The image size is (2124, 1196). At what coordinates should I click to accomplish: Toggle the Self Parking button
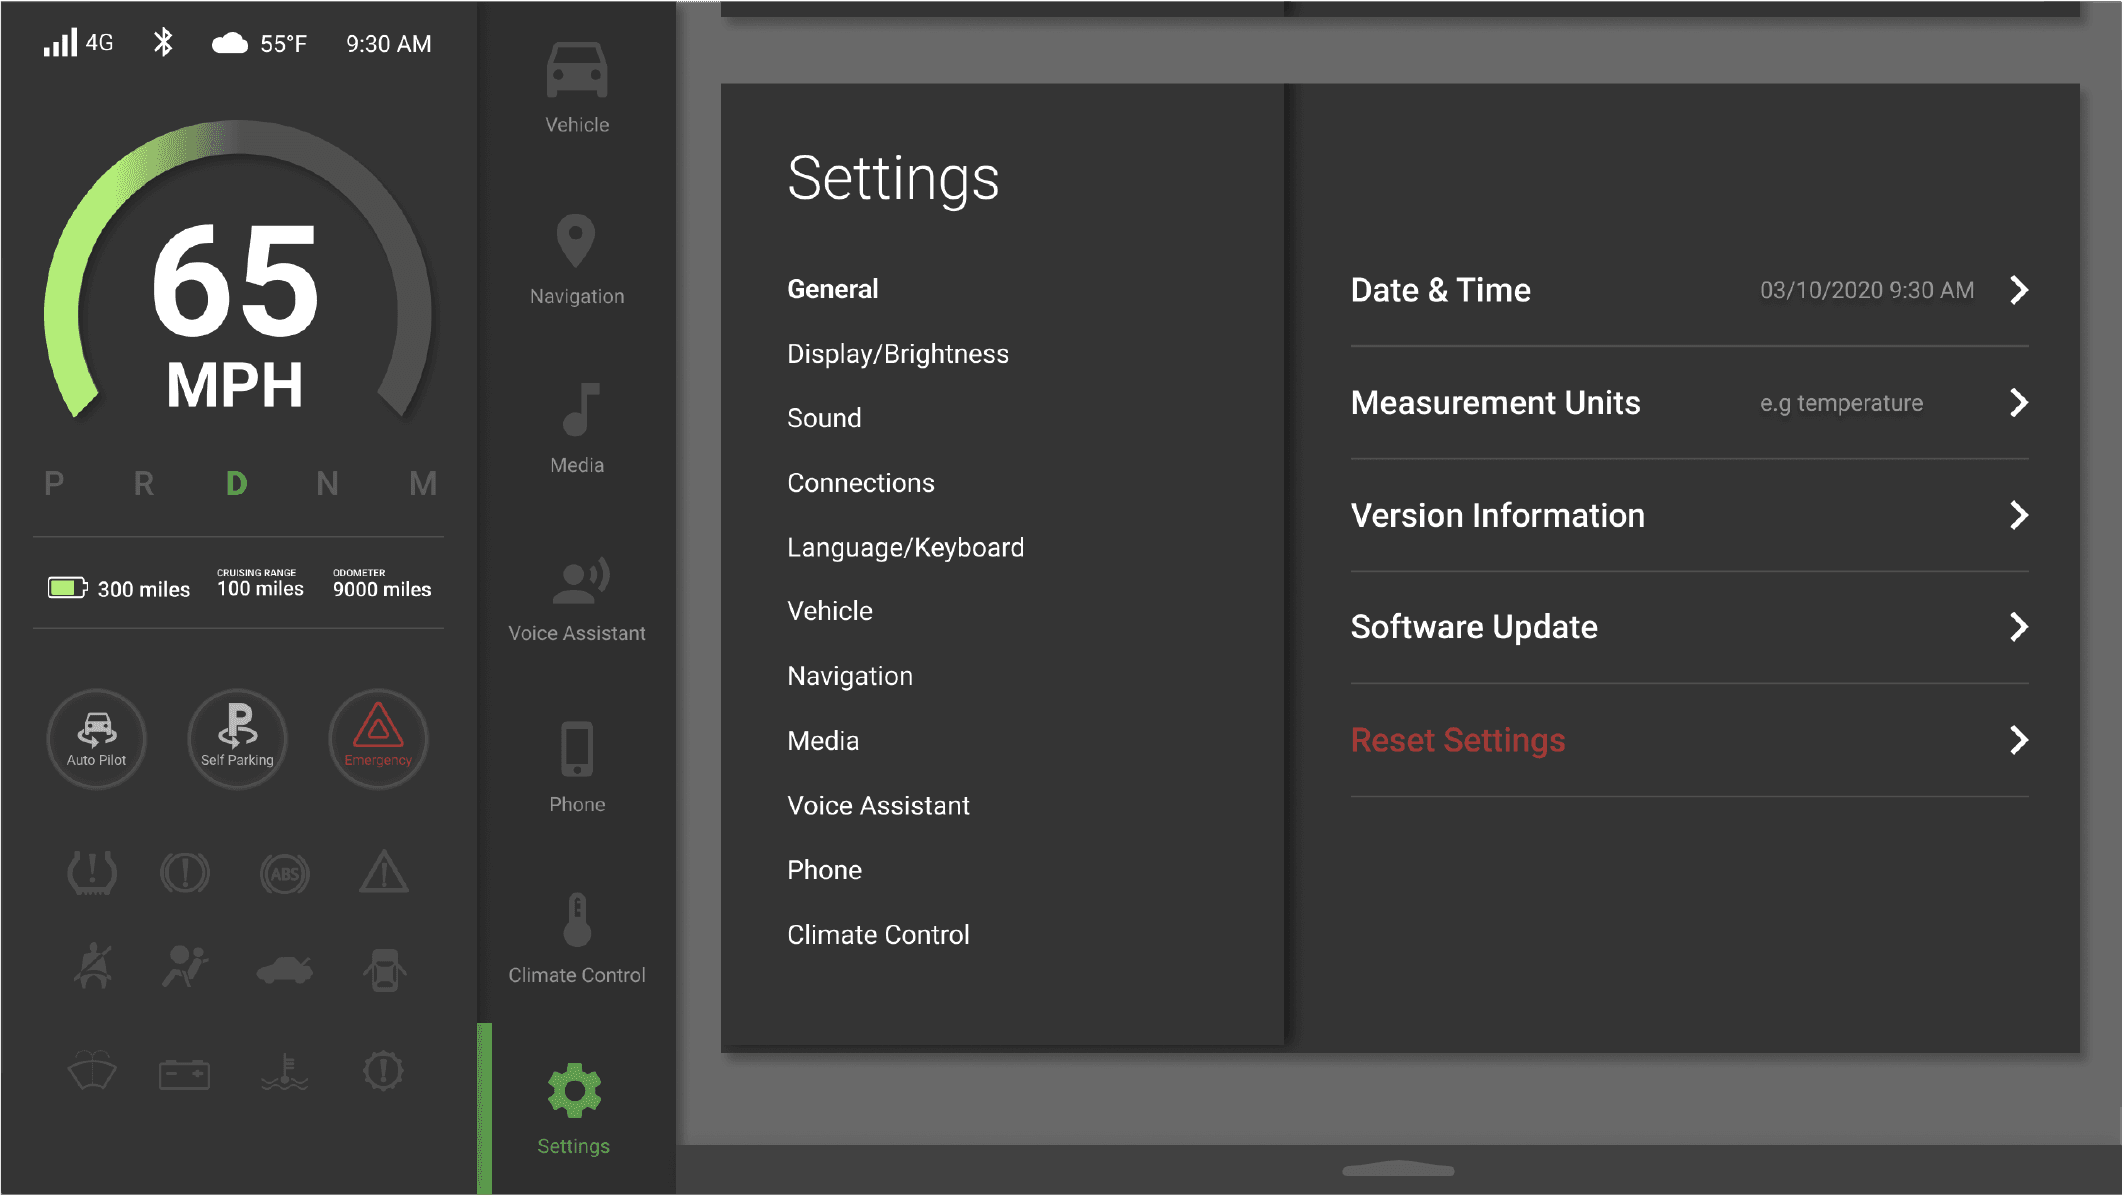tap(237, 739)
